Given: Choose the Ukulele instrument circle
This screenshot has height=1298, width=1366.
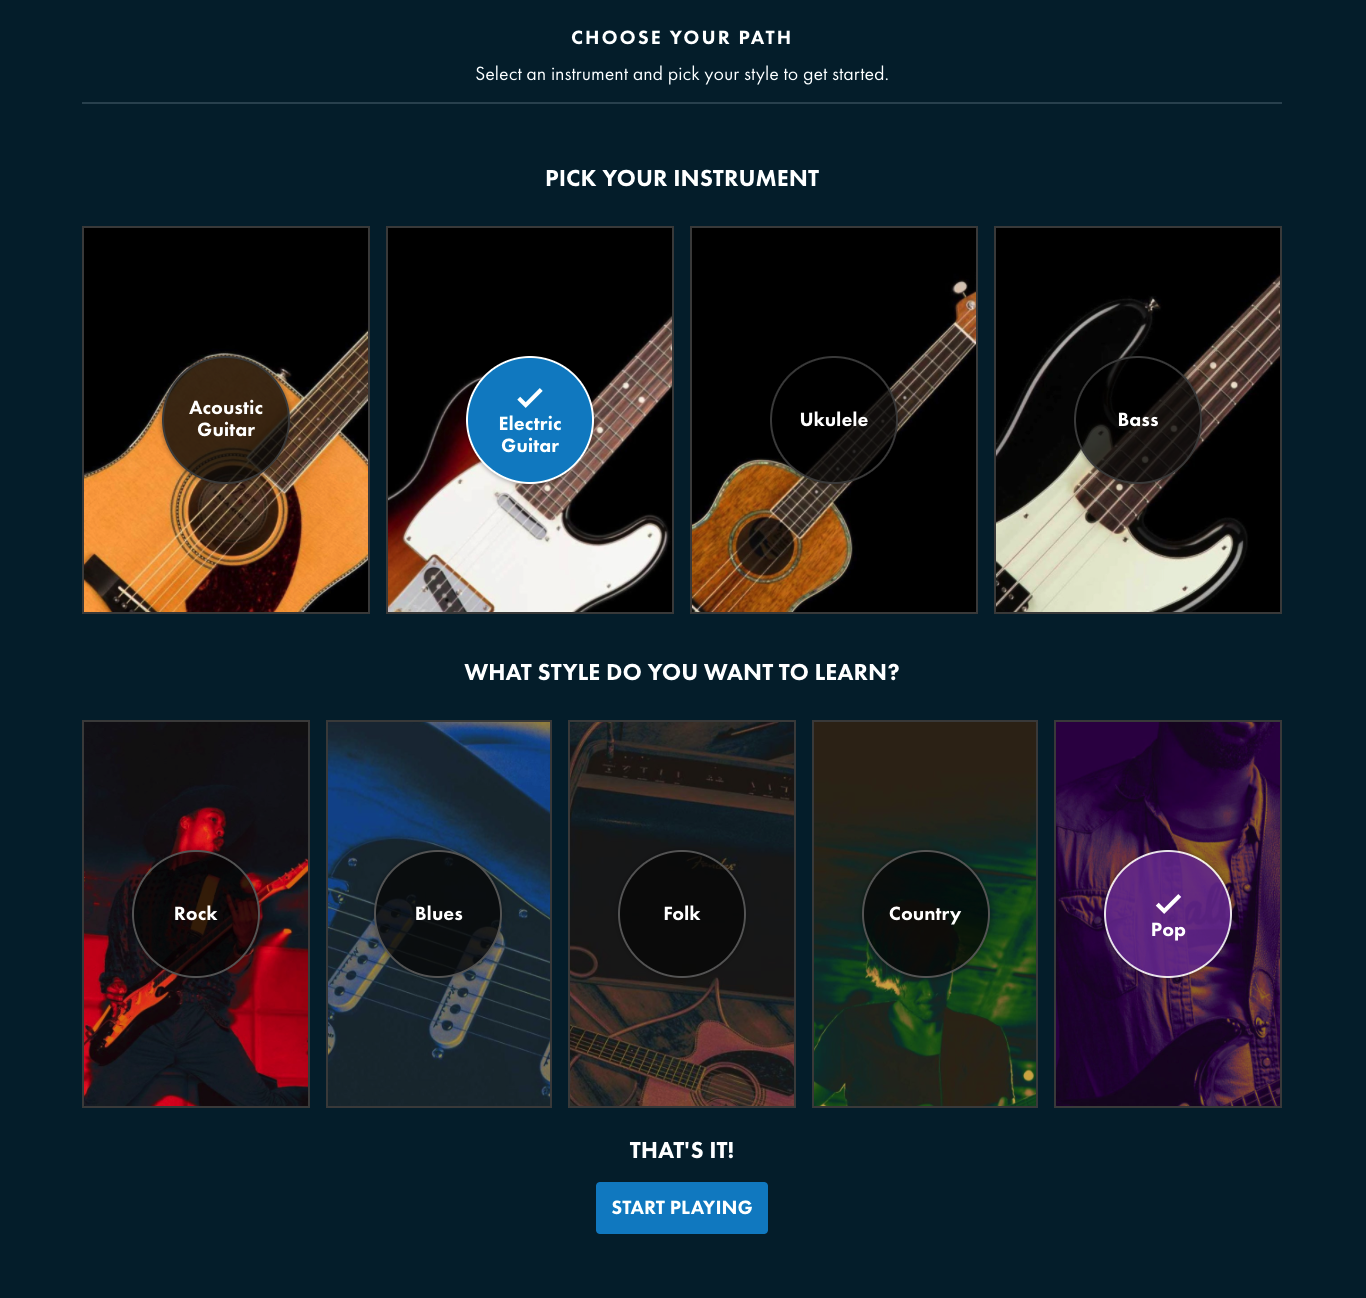Looking at the screenshot, I should point(834,419).
